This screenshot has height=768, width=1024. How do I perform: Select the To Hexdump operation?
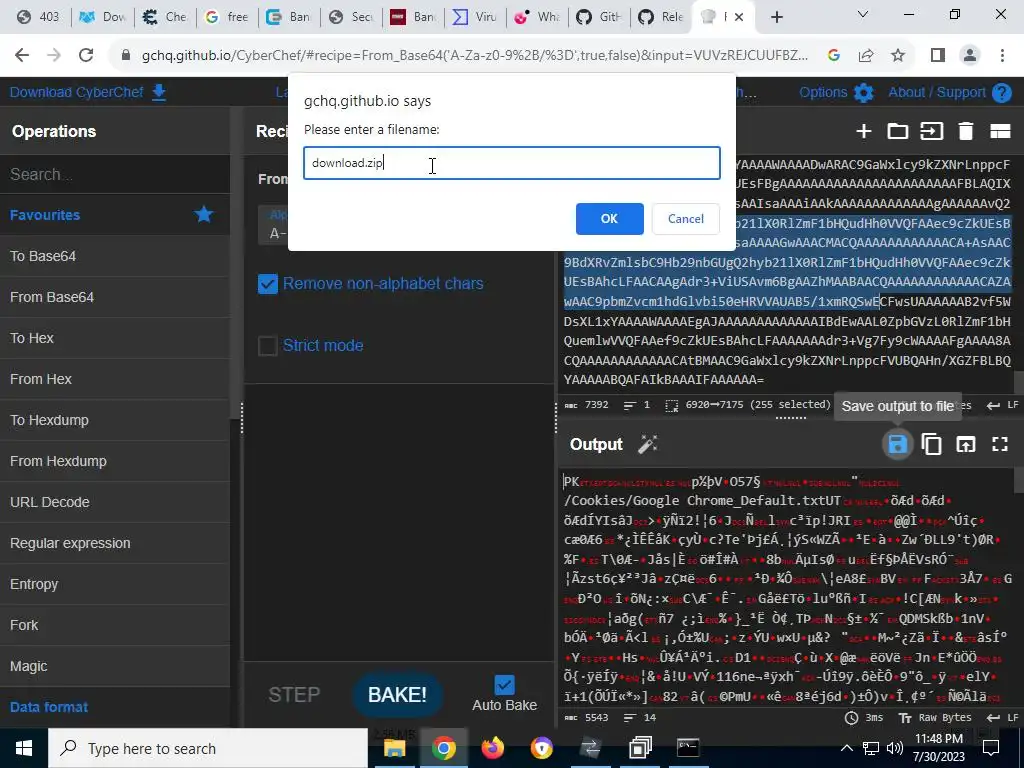(115, 421)
